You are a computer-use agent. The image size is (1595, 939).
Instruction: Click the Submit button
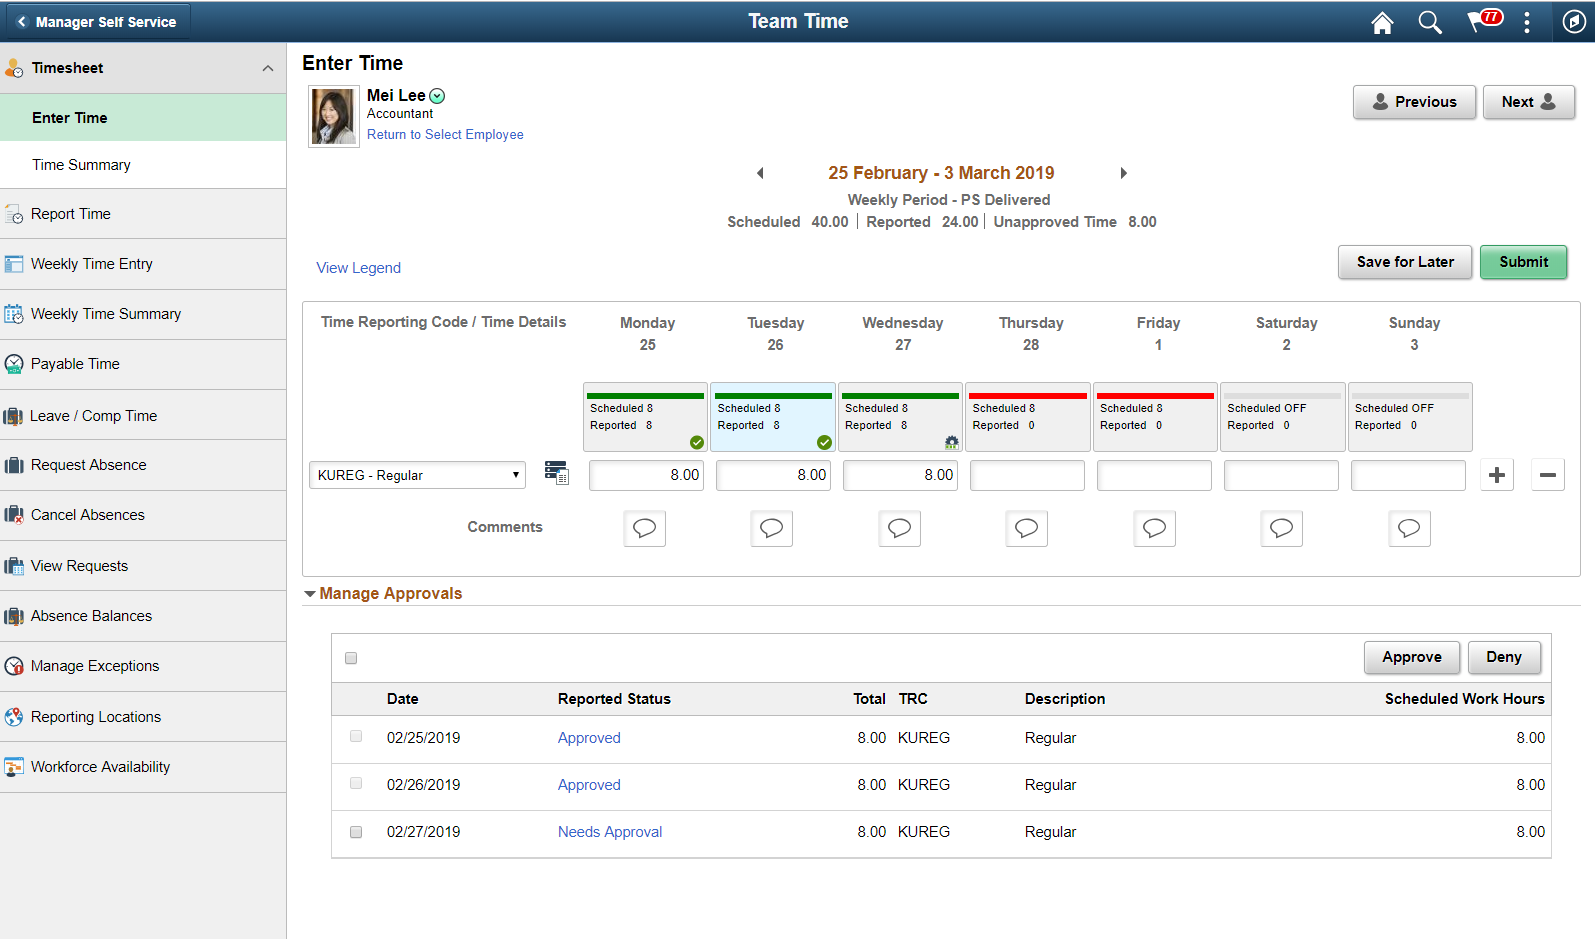tap(1523, 262)
